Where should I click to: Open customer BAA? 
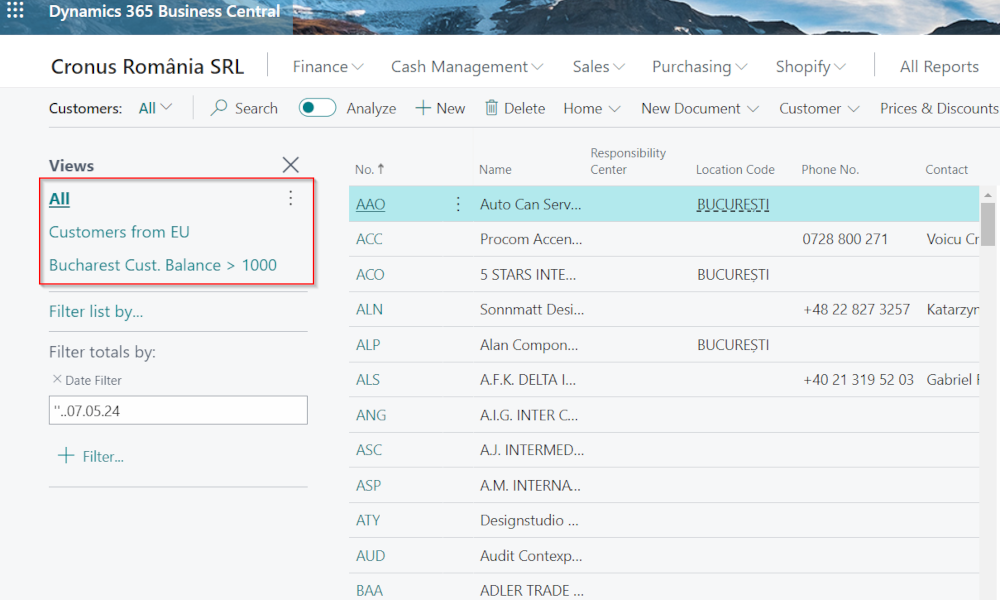[x=369, y=590]
